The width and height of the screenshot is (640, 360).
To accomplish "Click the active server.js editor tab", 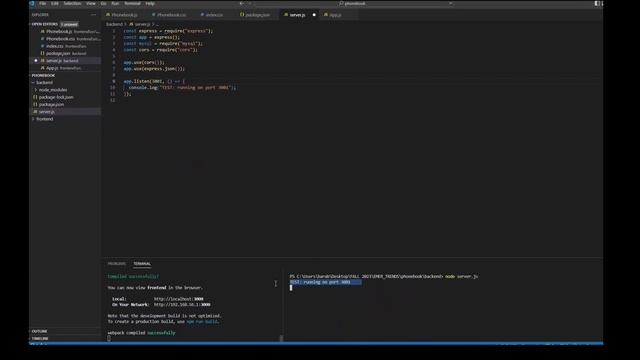I will [297, 15].
